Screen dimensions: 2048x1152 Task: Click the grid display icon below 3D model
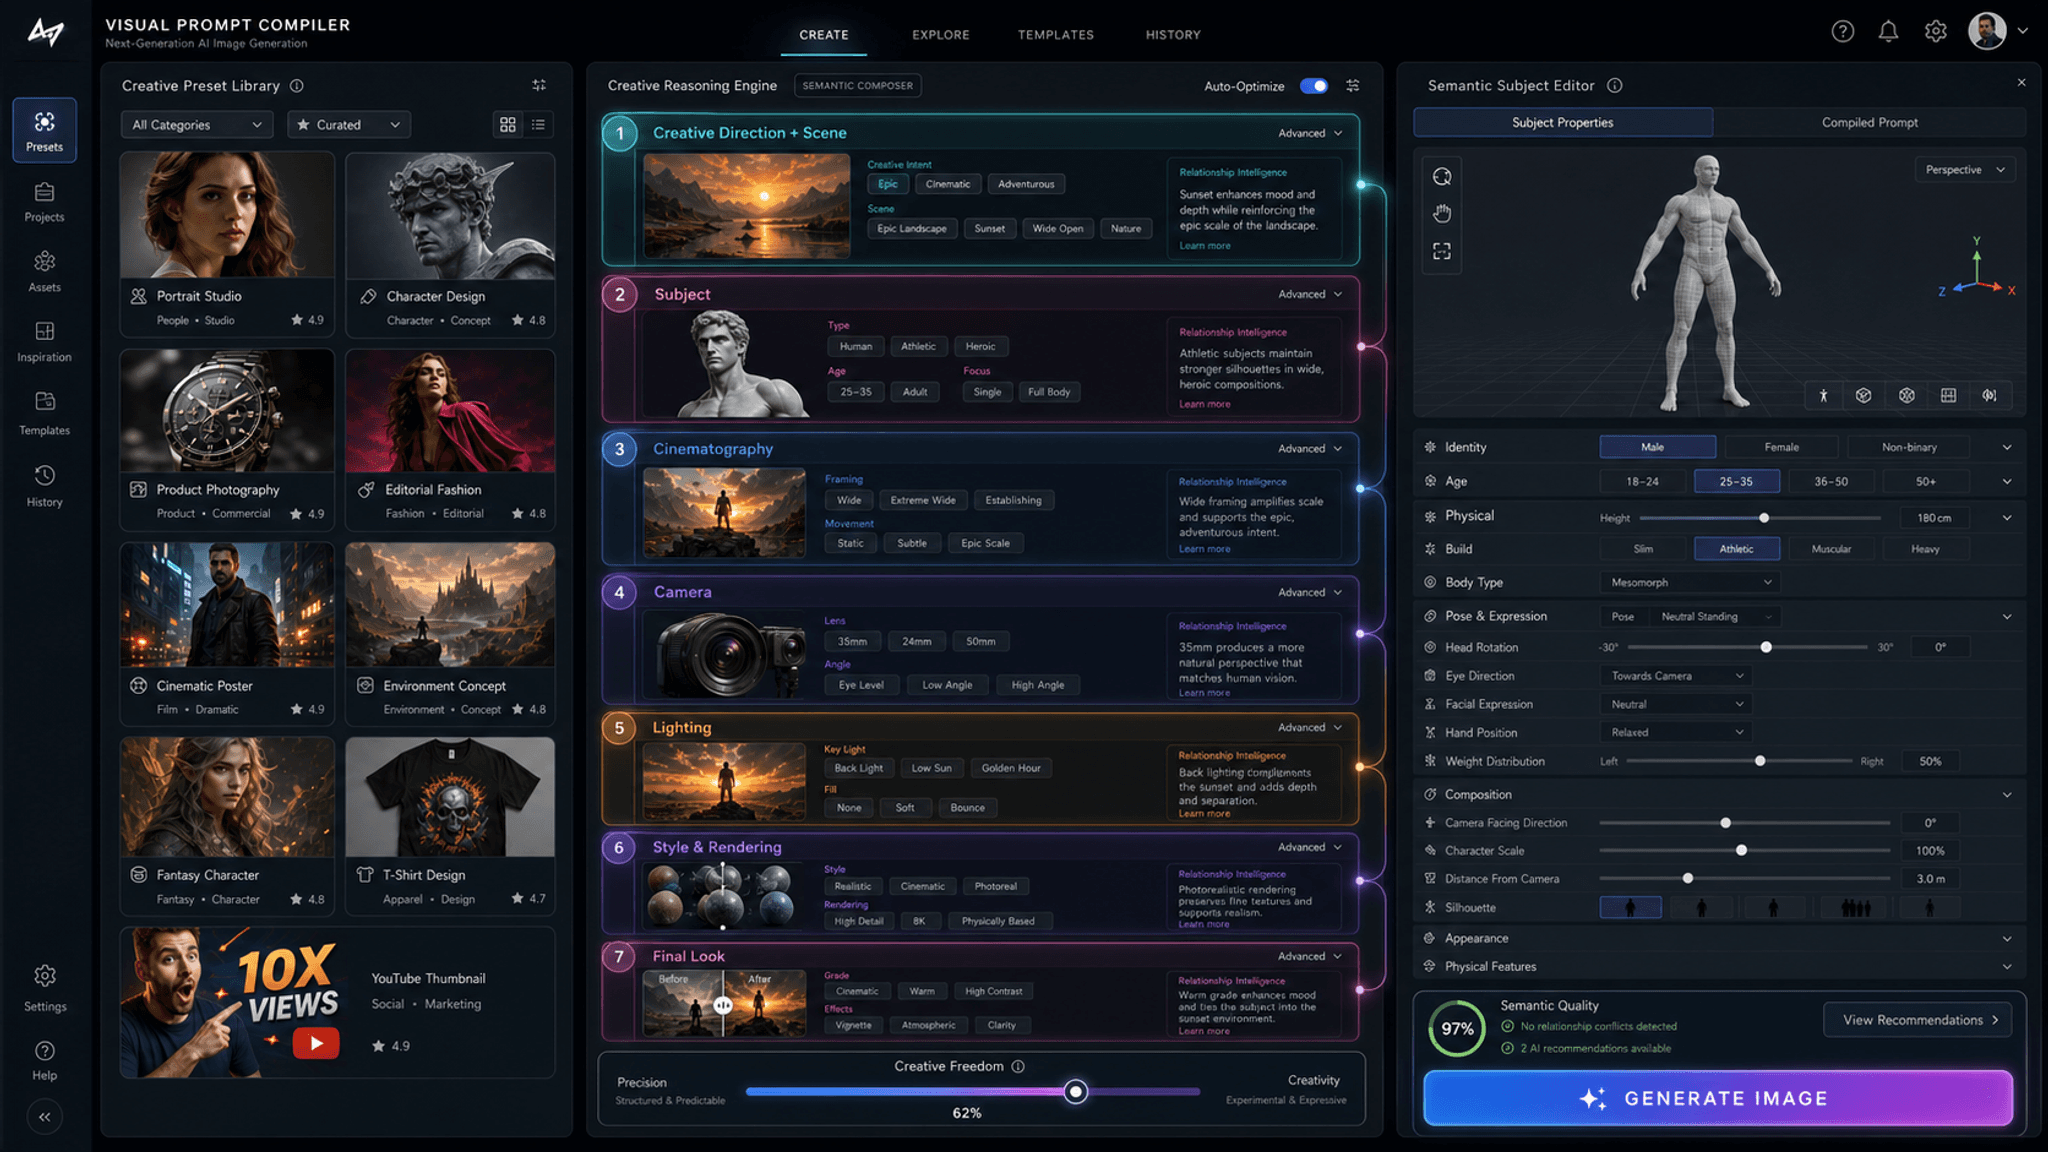(x=1948, y=395)
